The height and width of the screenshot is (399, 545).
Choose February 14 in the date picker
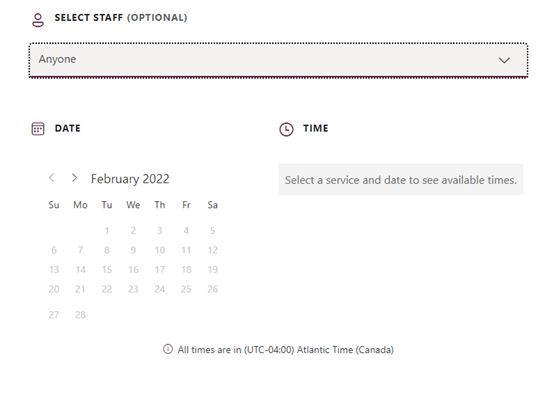click(80, 270)
